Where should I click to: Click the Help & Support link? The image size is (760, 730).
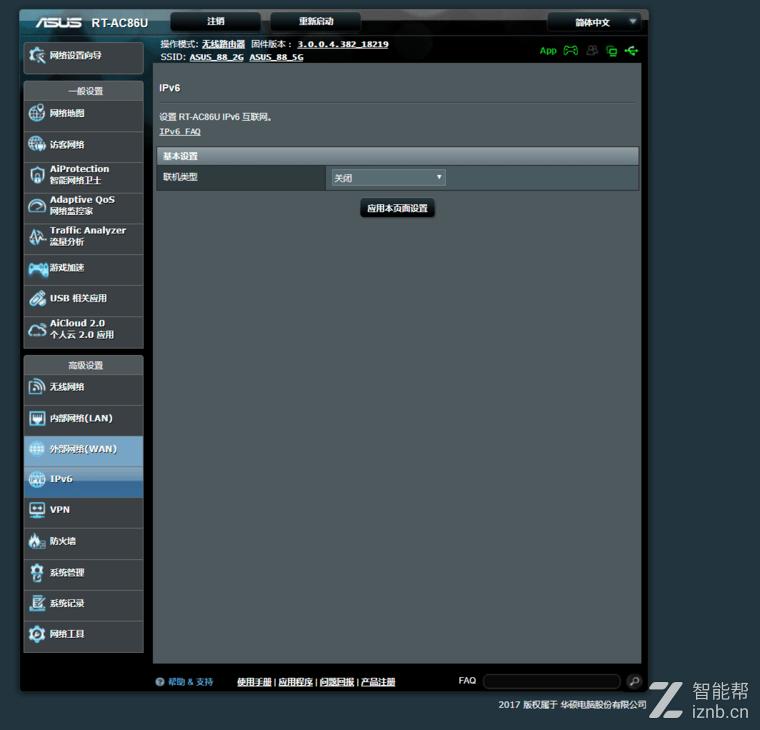pyautogui.click(x=190, y=682)
